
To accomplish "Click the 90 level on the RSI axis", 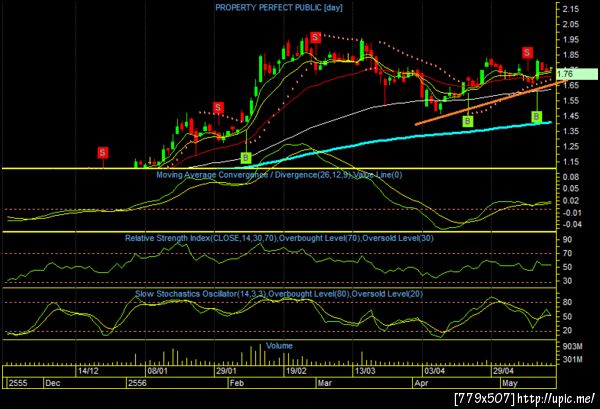I will click(x=567, y=240).
